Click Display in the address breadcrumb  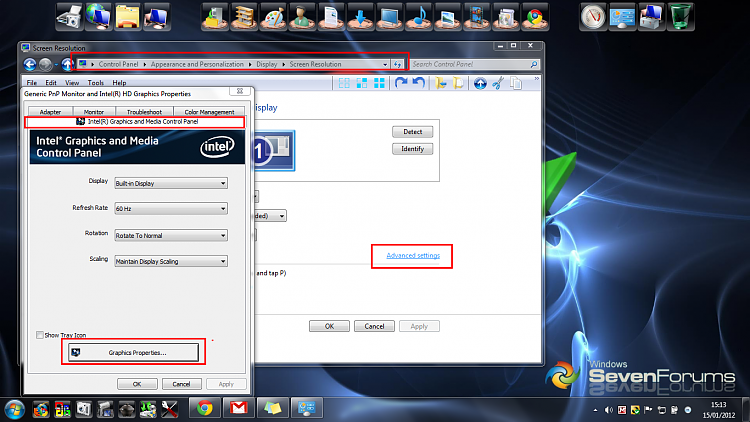(266, 64)
